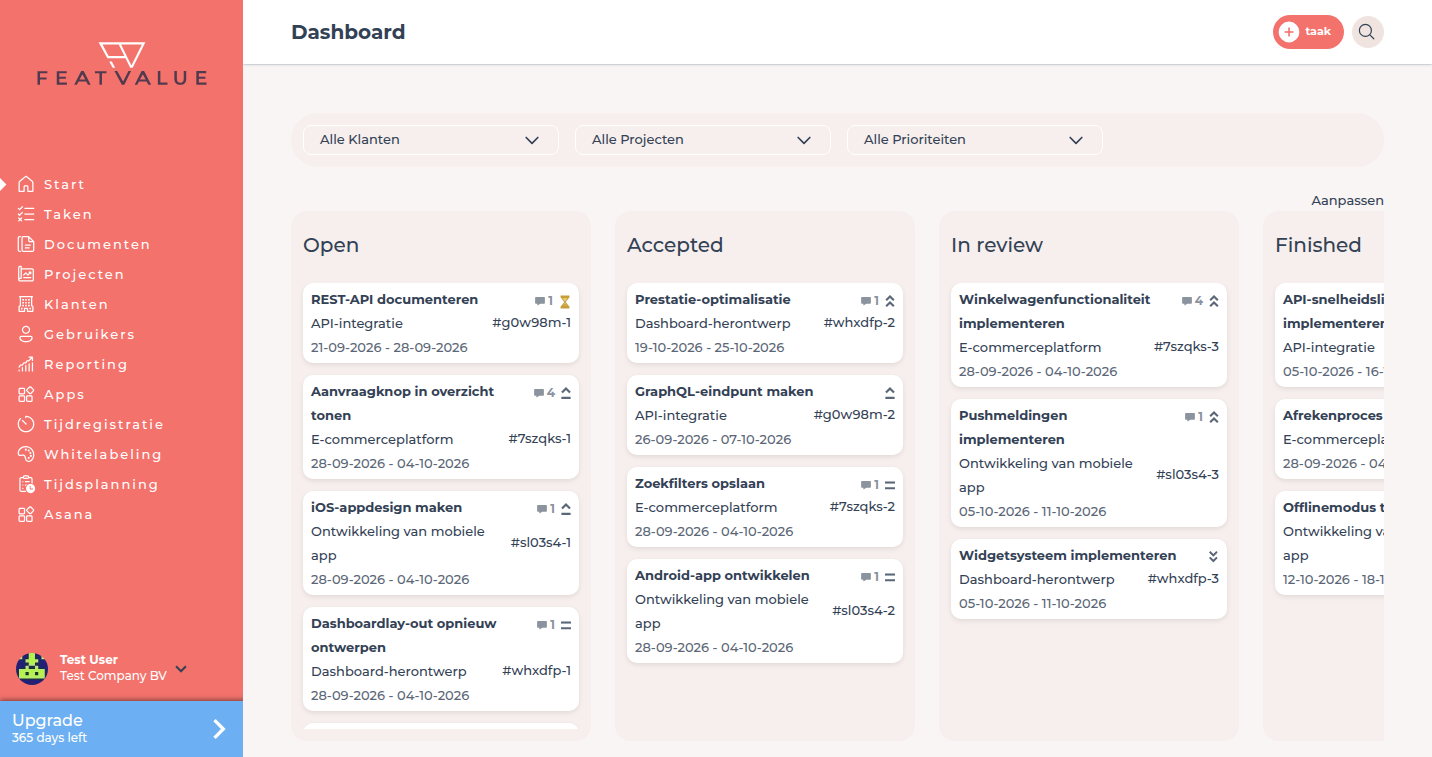Open the Alle Projecten dropdown
Image resolution: width=1432 pixels, height=757 pixels.
click(703, 140)
